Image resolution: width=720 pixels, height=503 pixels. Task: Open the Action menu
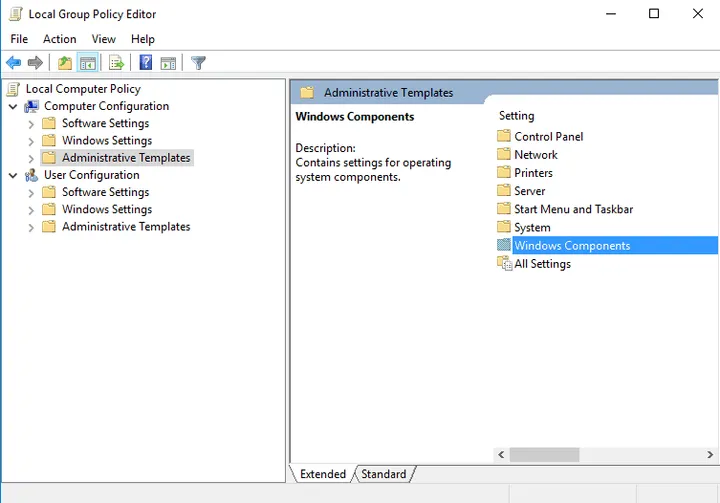[x=59, y=39]
